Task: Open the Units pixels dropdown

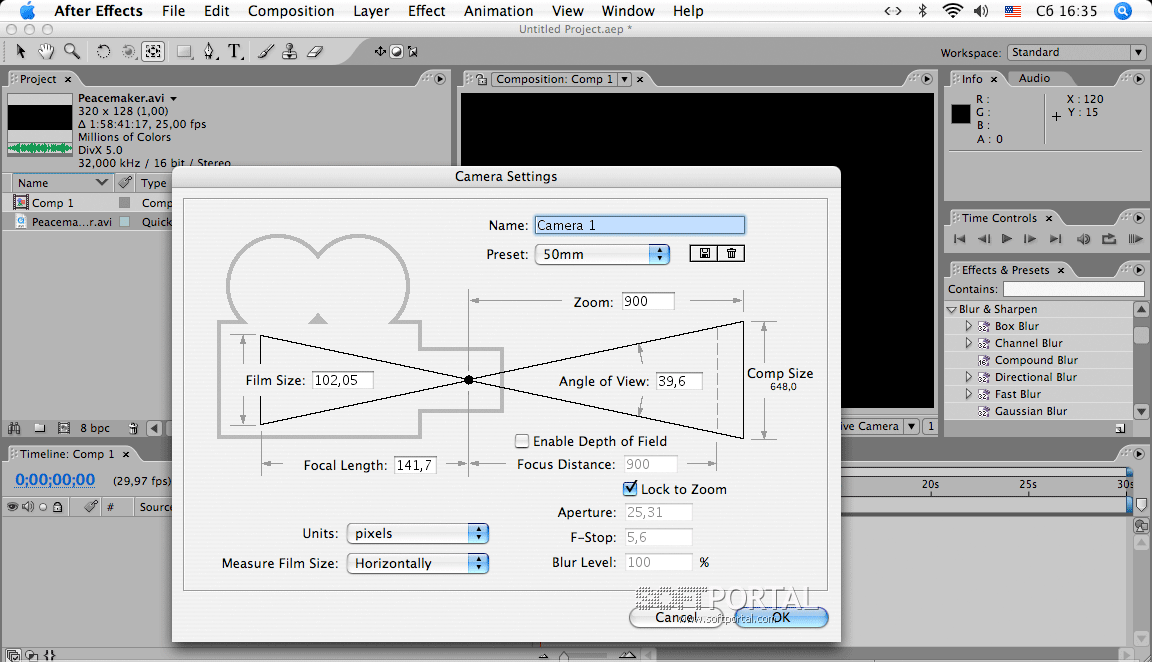Action: (x=417, y=533)
